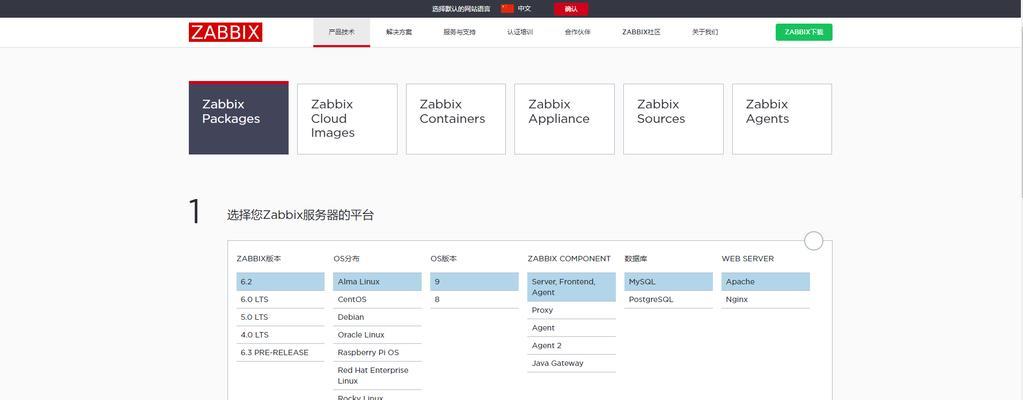Choose Zabbix version 4.0 LTS

pyautogui.click(x=281, y=335)
